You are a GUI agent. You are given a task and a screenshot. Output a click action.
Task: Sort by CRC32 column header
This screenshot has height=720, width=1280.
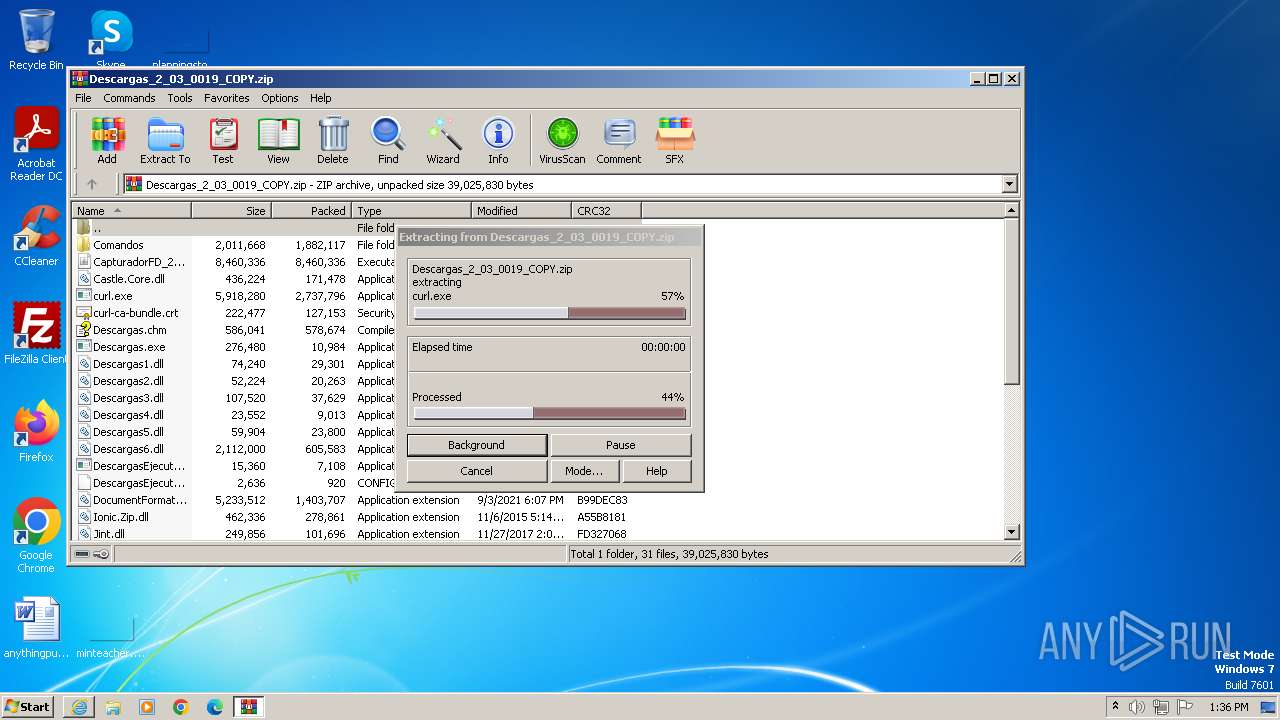[606, 210]
